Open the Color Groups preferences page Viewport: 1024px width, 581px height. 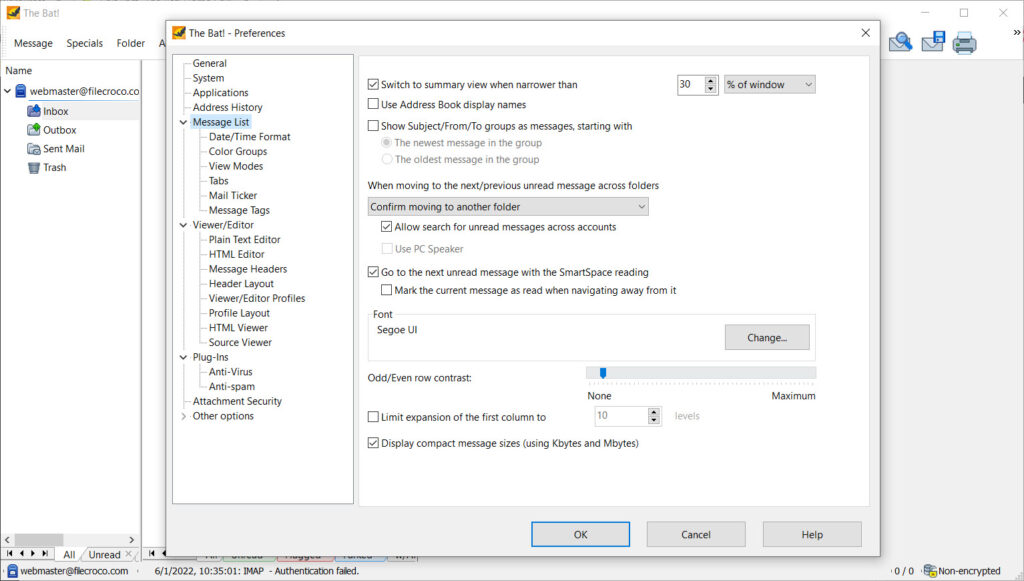point(238,151)
